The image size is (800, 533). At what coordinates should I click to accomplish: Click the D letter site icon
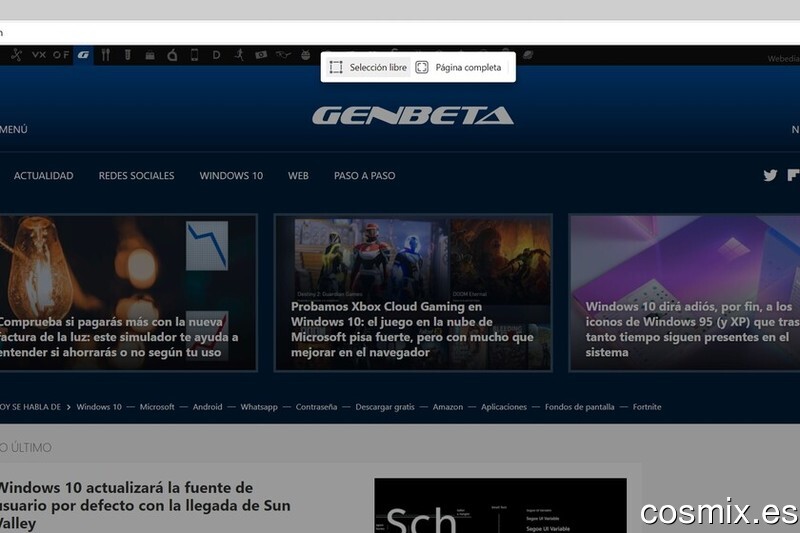coord(216,55)
